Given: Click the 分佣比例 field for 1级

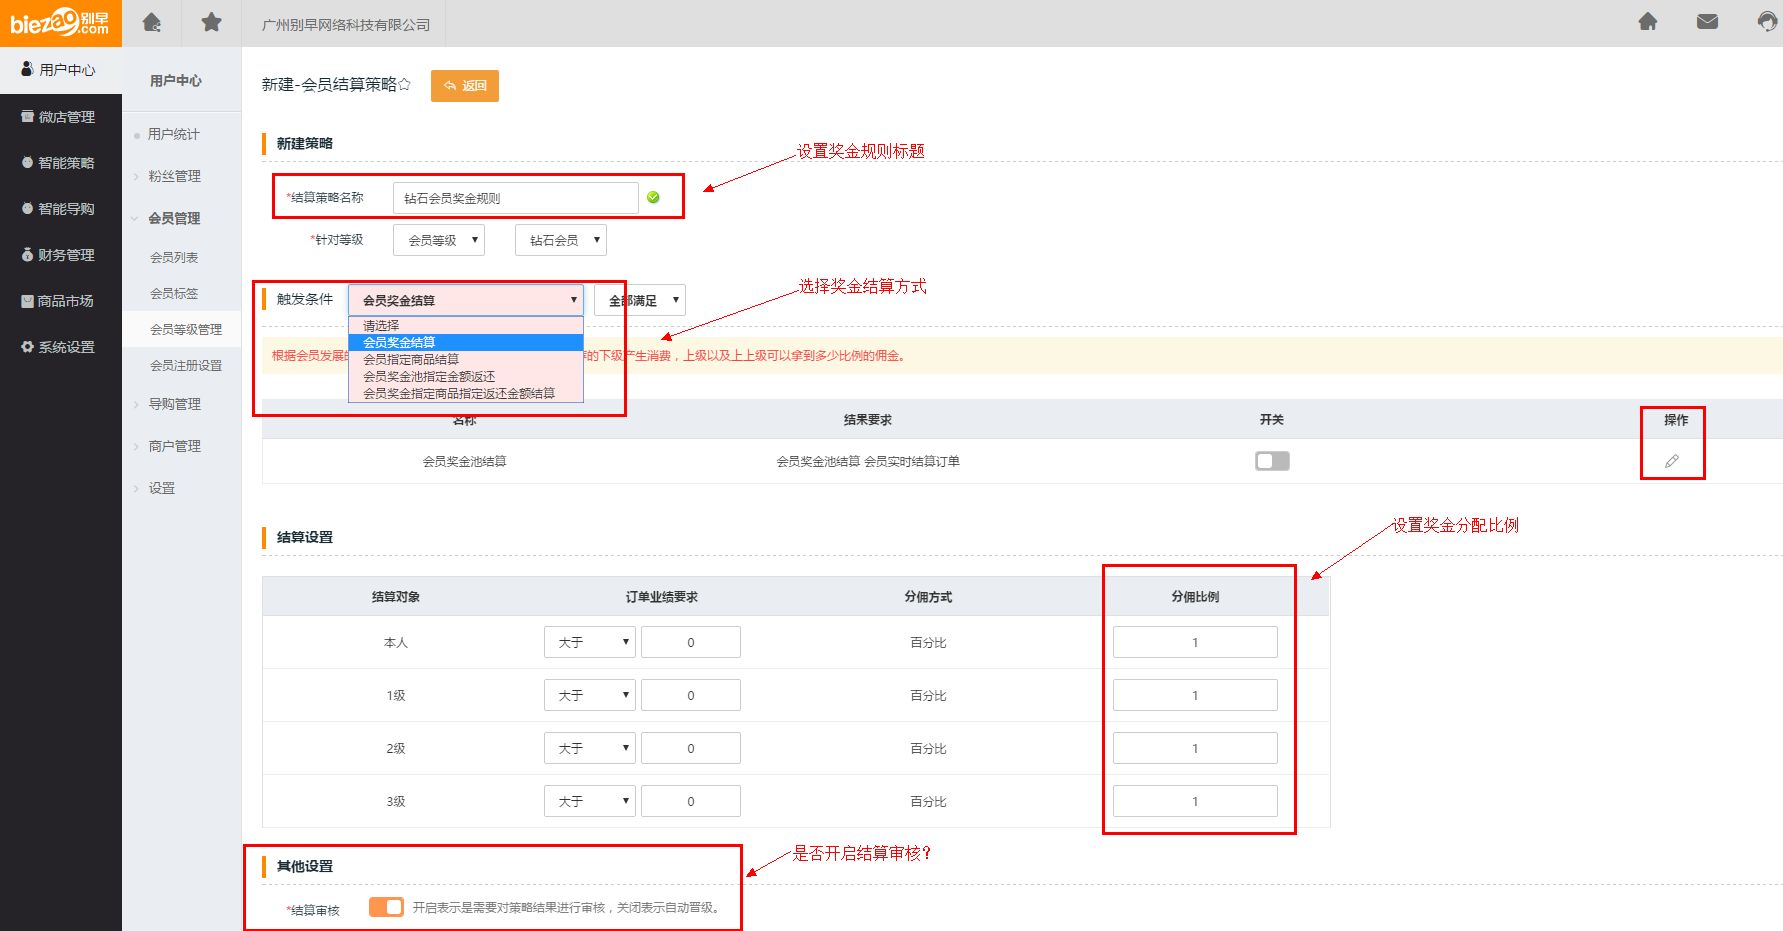Looking at the screenshot, I should pyautogui.click(x=1195, y=695).
